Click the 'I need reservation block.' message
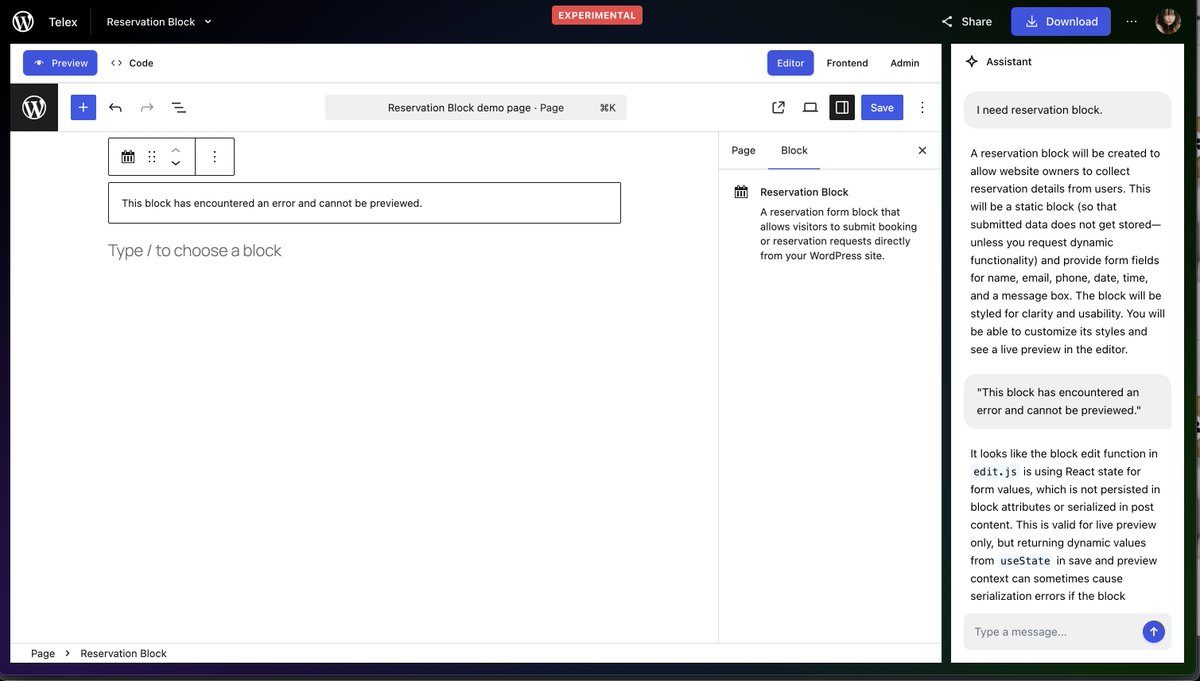This screenshot has width=1200, height=681. pyautogui.click(x=1067, y=110)
